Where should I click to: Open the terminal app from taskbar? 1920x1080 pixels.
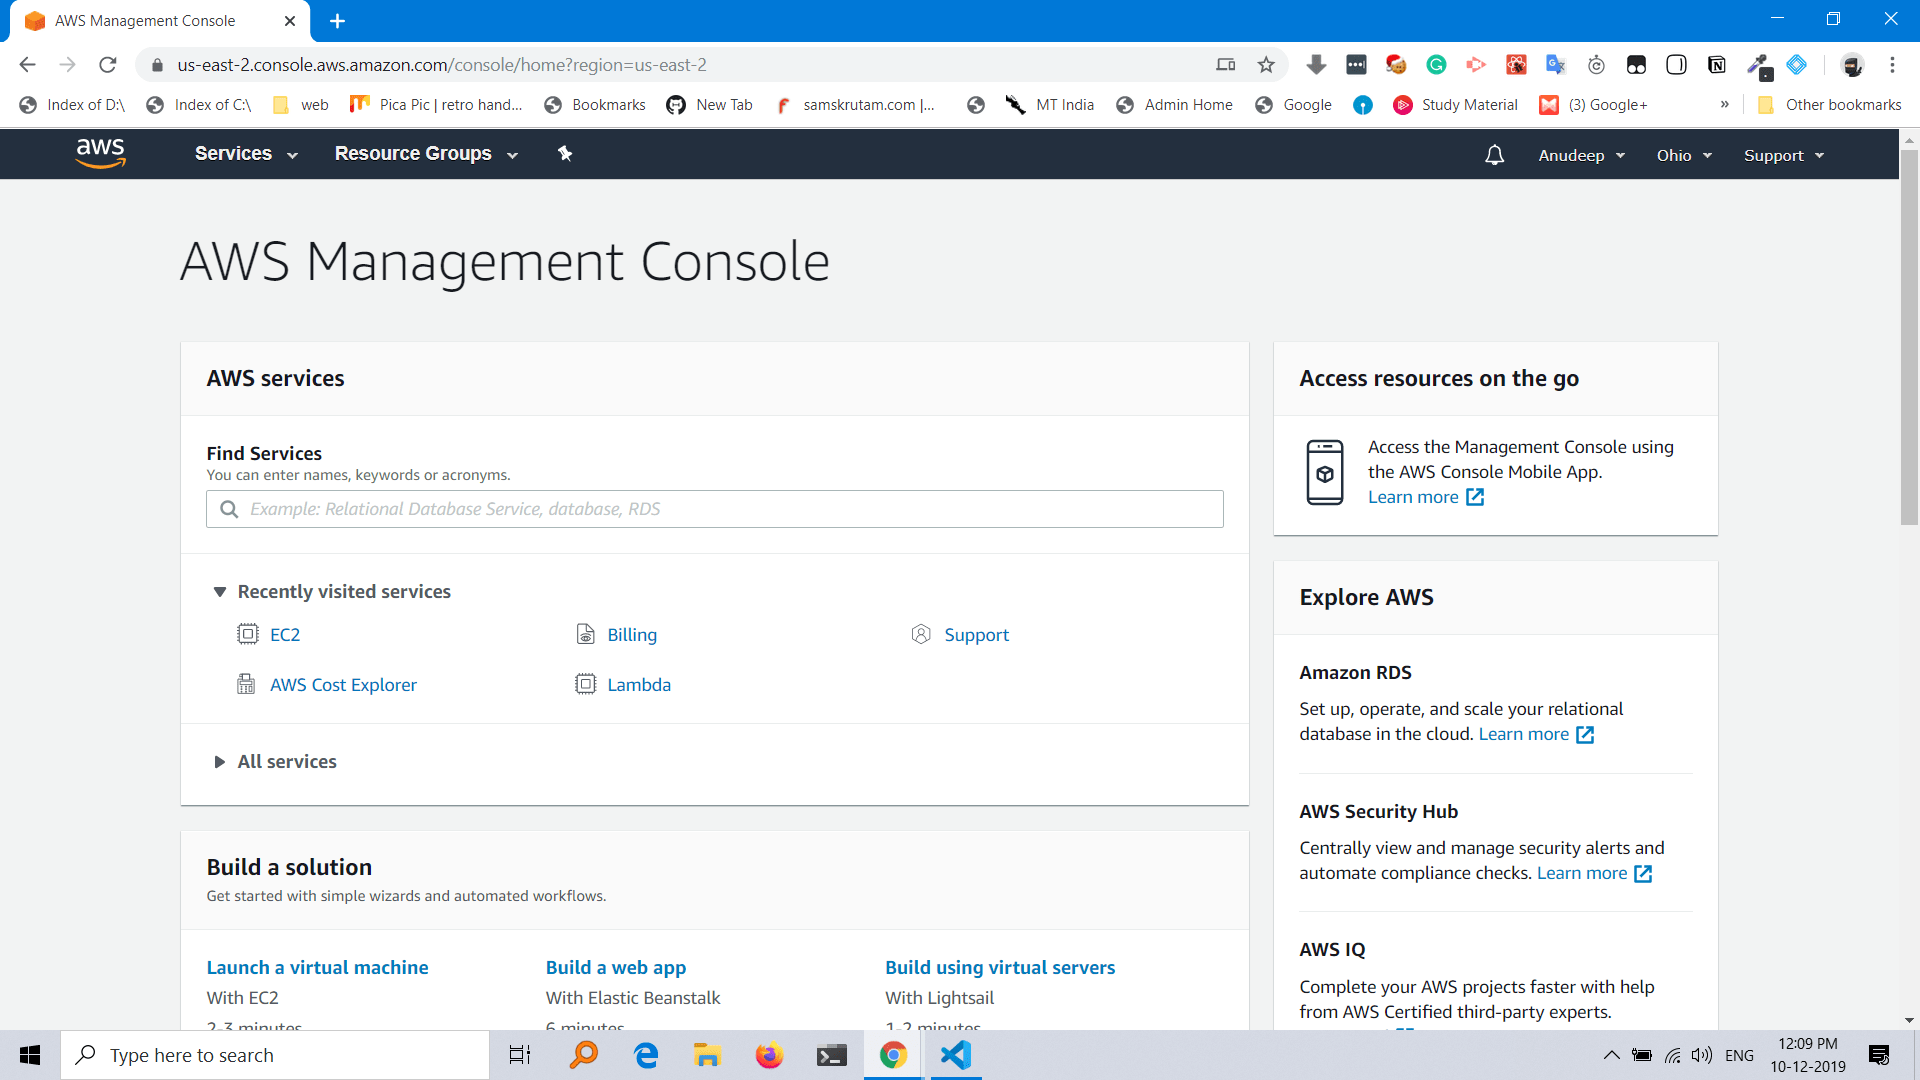click(832, 1055)
